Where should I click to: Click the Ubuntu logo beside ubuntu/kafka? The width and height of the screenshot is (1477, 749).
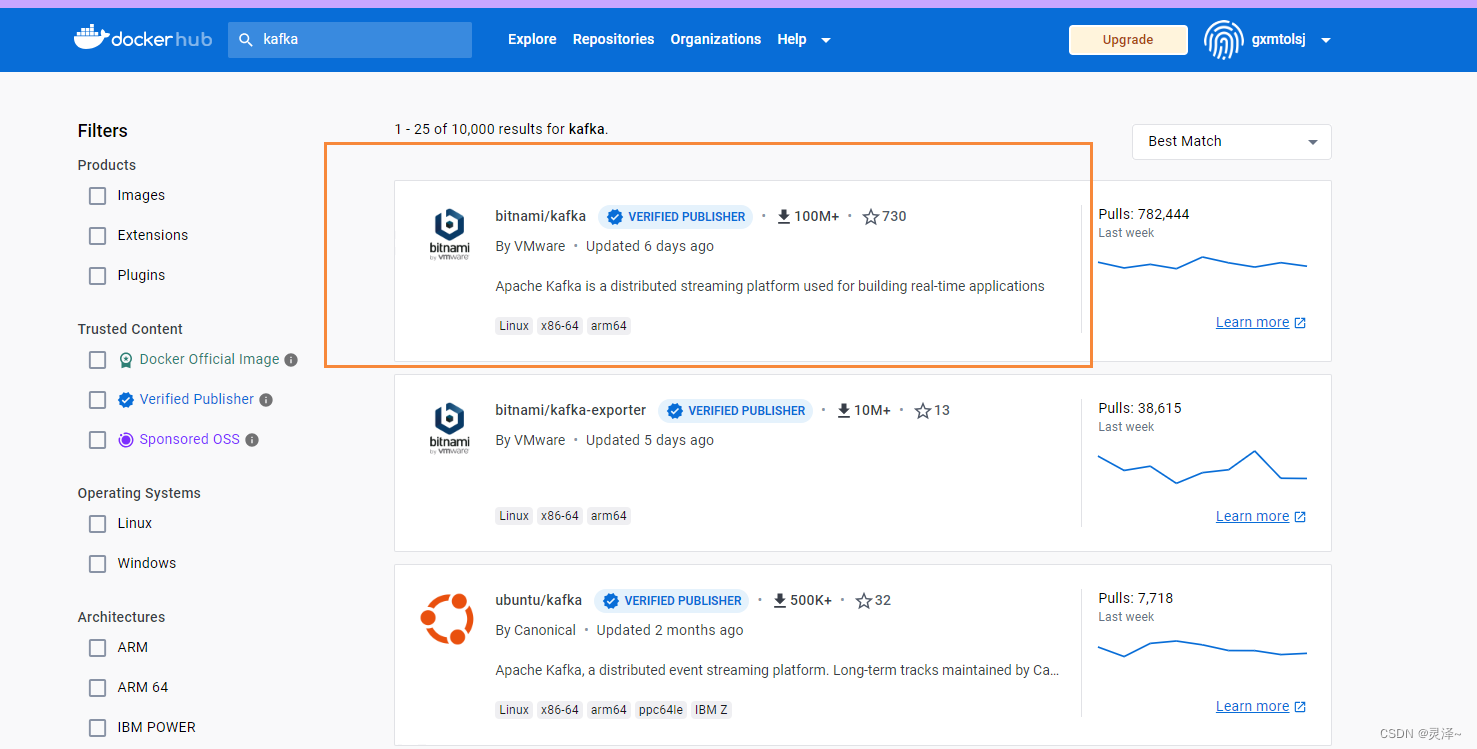click(x=446, y=619)
